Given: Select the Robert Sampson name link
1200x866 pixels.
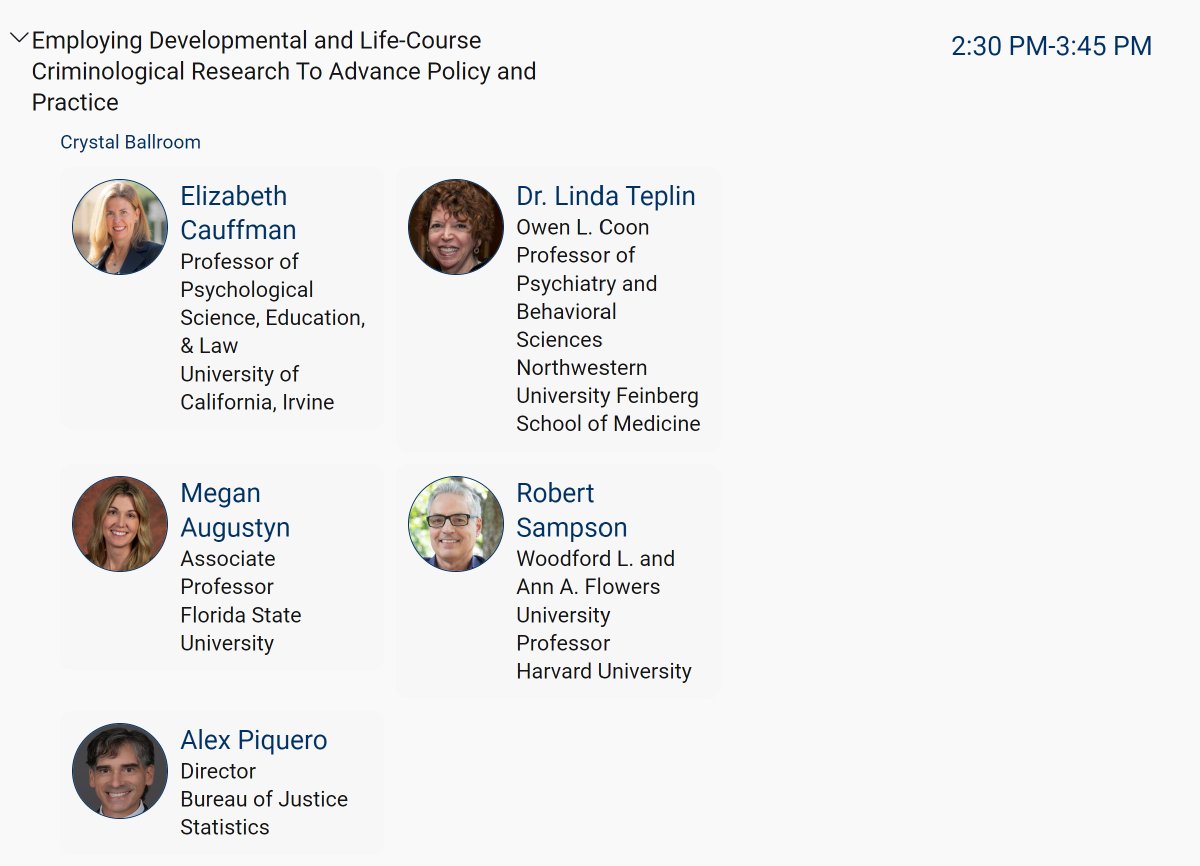Looking at the screenshot, I should (x=572, y=510).
